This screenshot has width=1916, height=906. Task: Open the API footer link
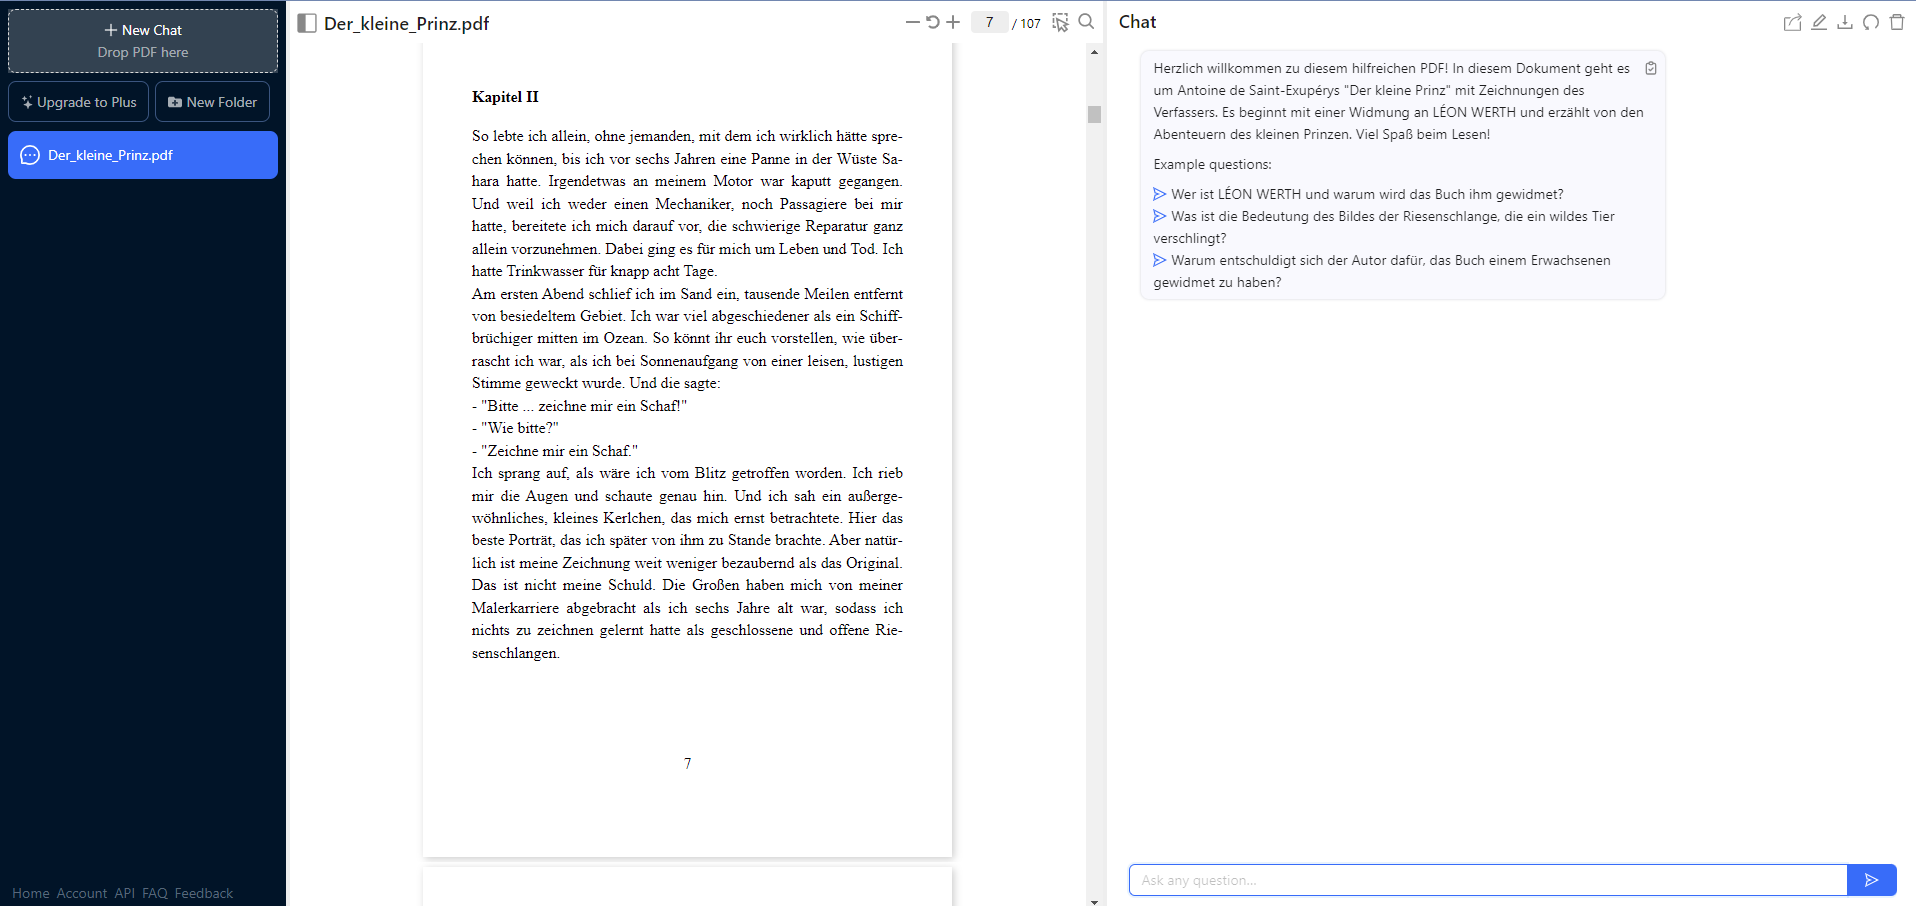tap(124, 893)
